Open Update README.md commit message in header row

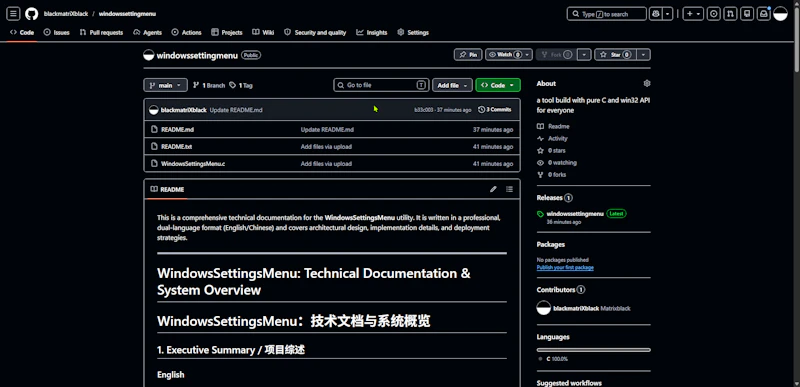point(236,110)
